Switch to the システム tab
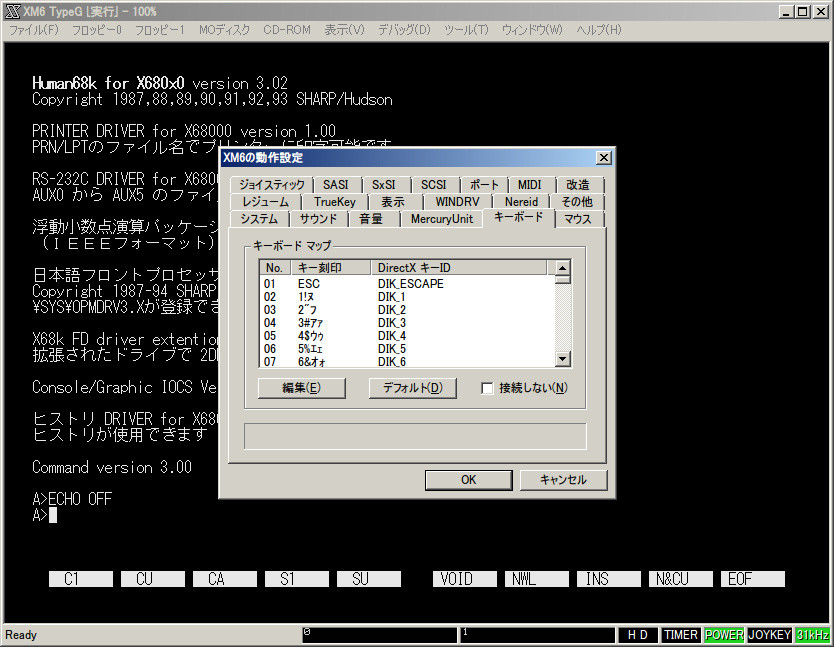This screenshot has height=647, width=834. tap(259, 219)
